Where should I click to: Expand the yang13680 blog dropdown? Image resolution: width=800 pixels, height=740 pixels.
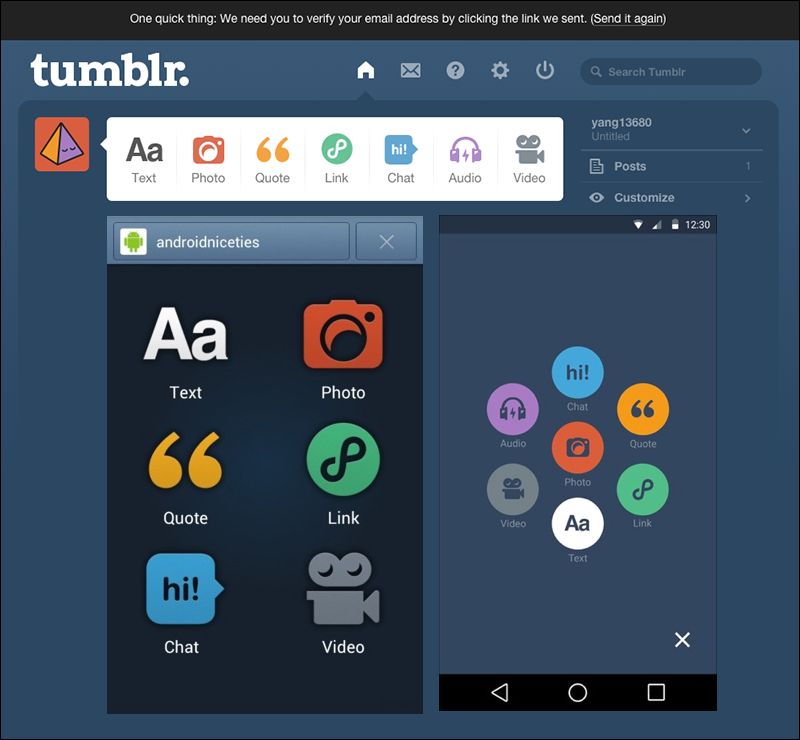click(x=746, y=130)
